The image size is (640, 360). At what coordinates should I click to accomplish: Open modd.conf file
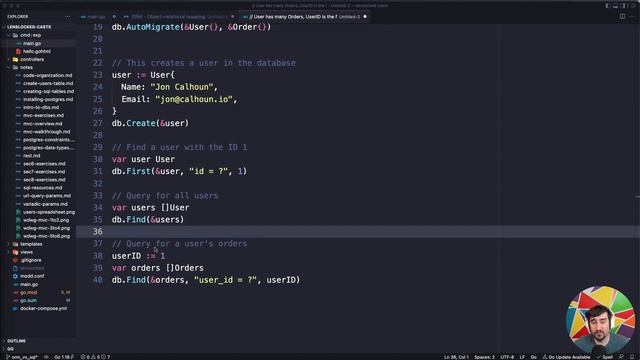tap(32, 276)
